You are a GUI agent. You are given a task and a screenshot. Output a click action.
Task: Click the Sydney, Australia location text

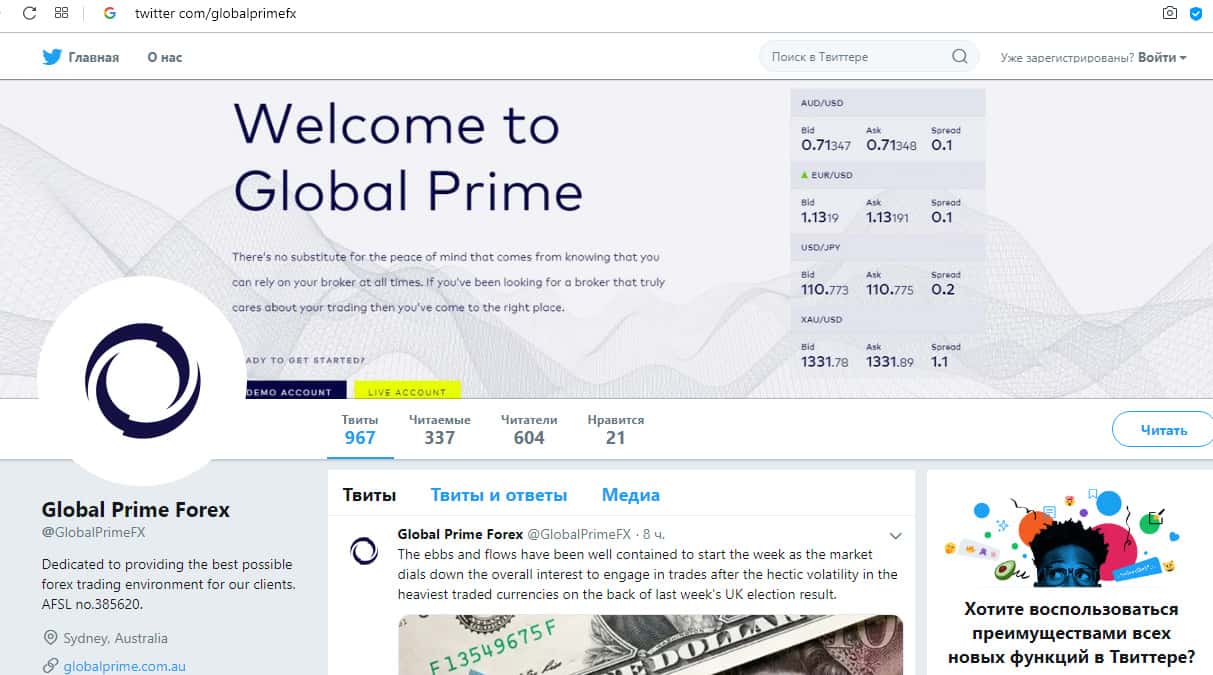[x=115, y=638]
